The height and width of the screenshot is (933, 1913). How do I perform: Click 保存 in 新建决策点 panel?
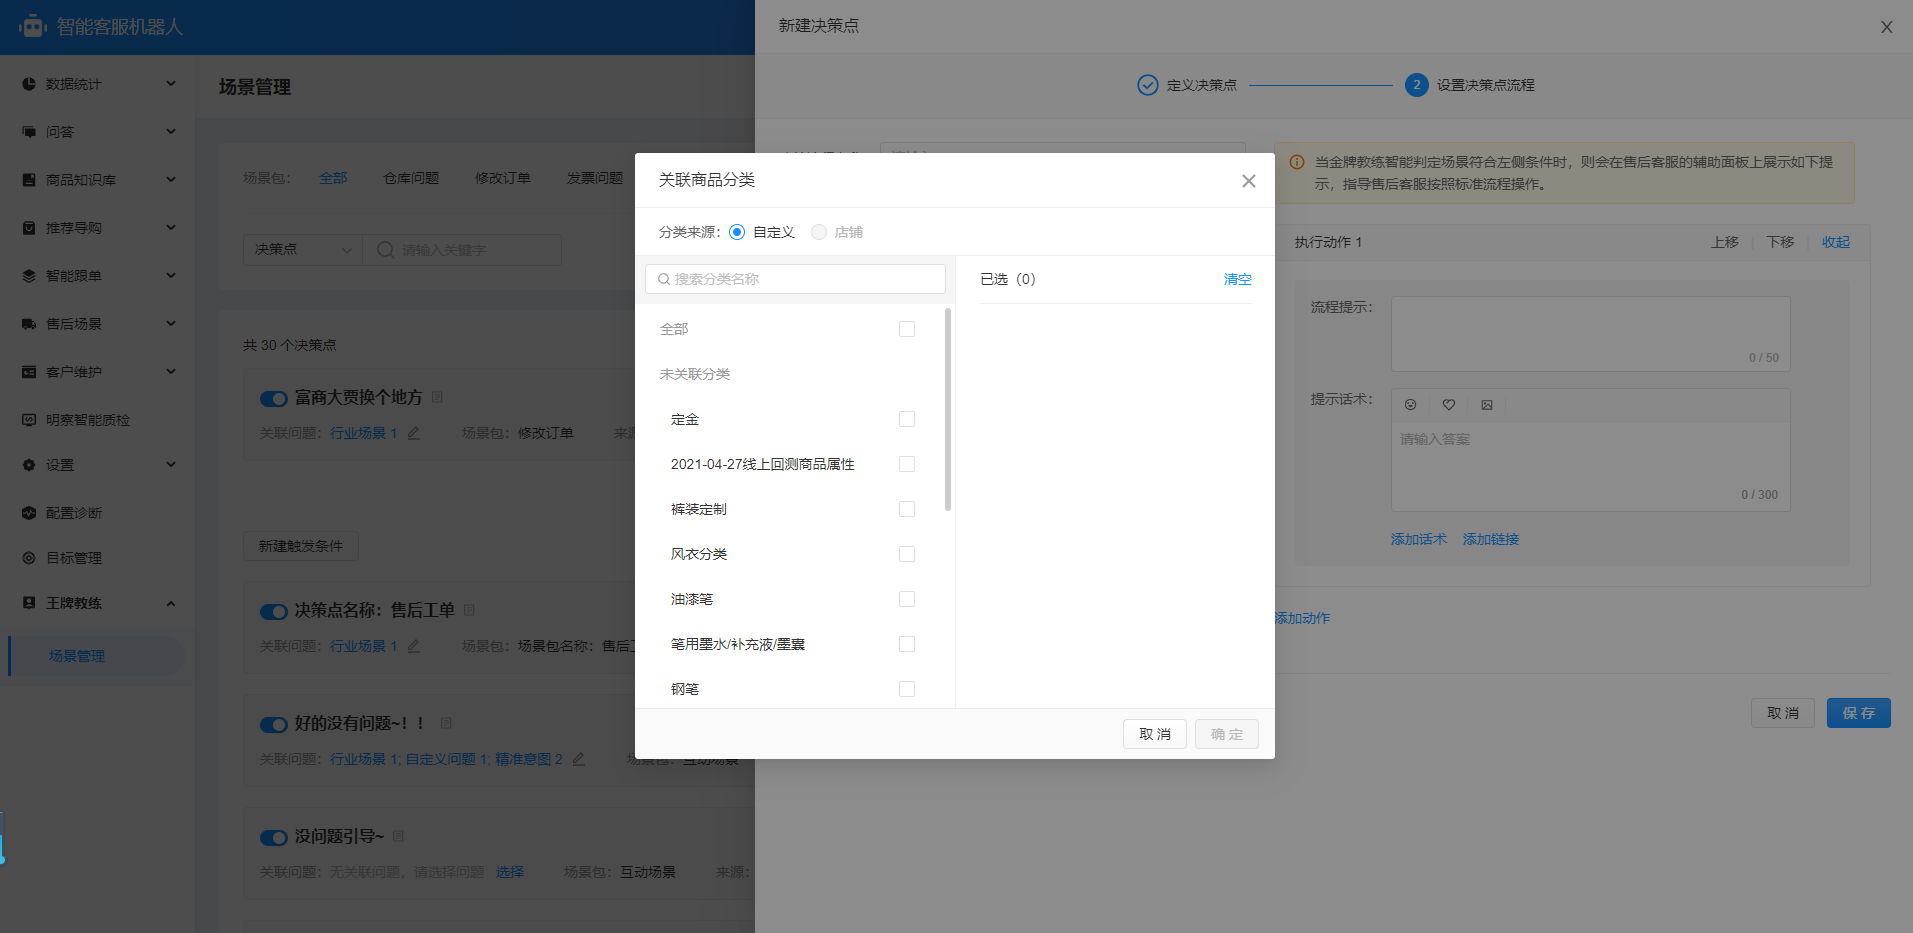[1859, 713]
